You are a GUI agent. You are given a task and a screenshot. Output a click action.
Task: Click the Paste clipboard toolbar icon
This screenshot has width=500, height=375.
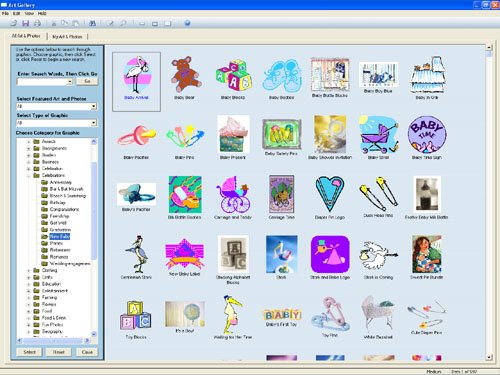(x=76, y=23)
